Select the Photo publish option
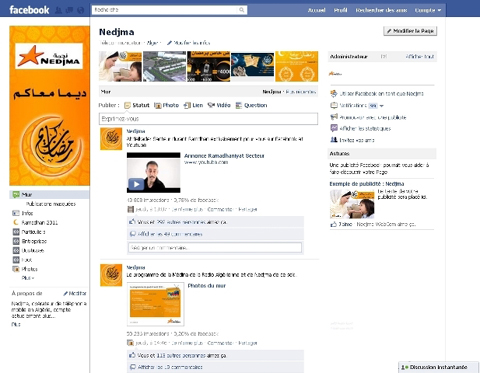480x373 pixels. coord(166,105)
